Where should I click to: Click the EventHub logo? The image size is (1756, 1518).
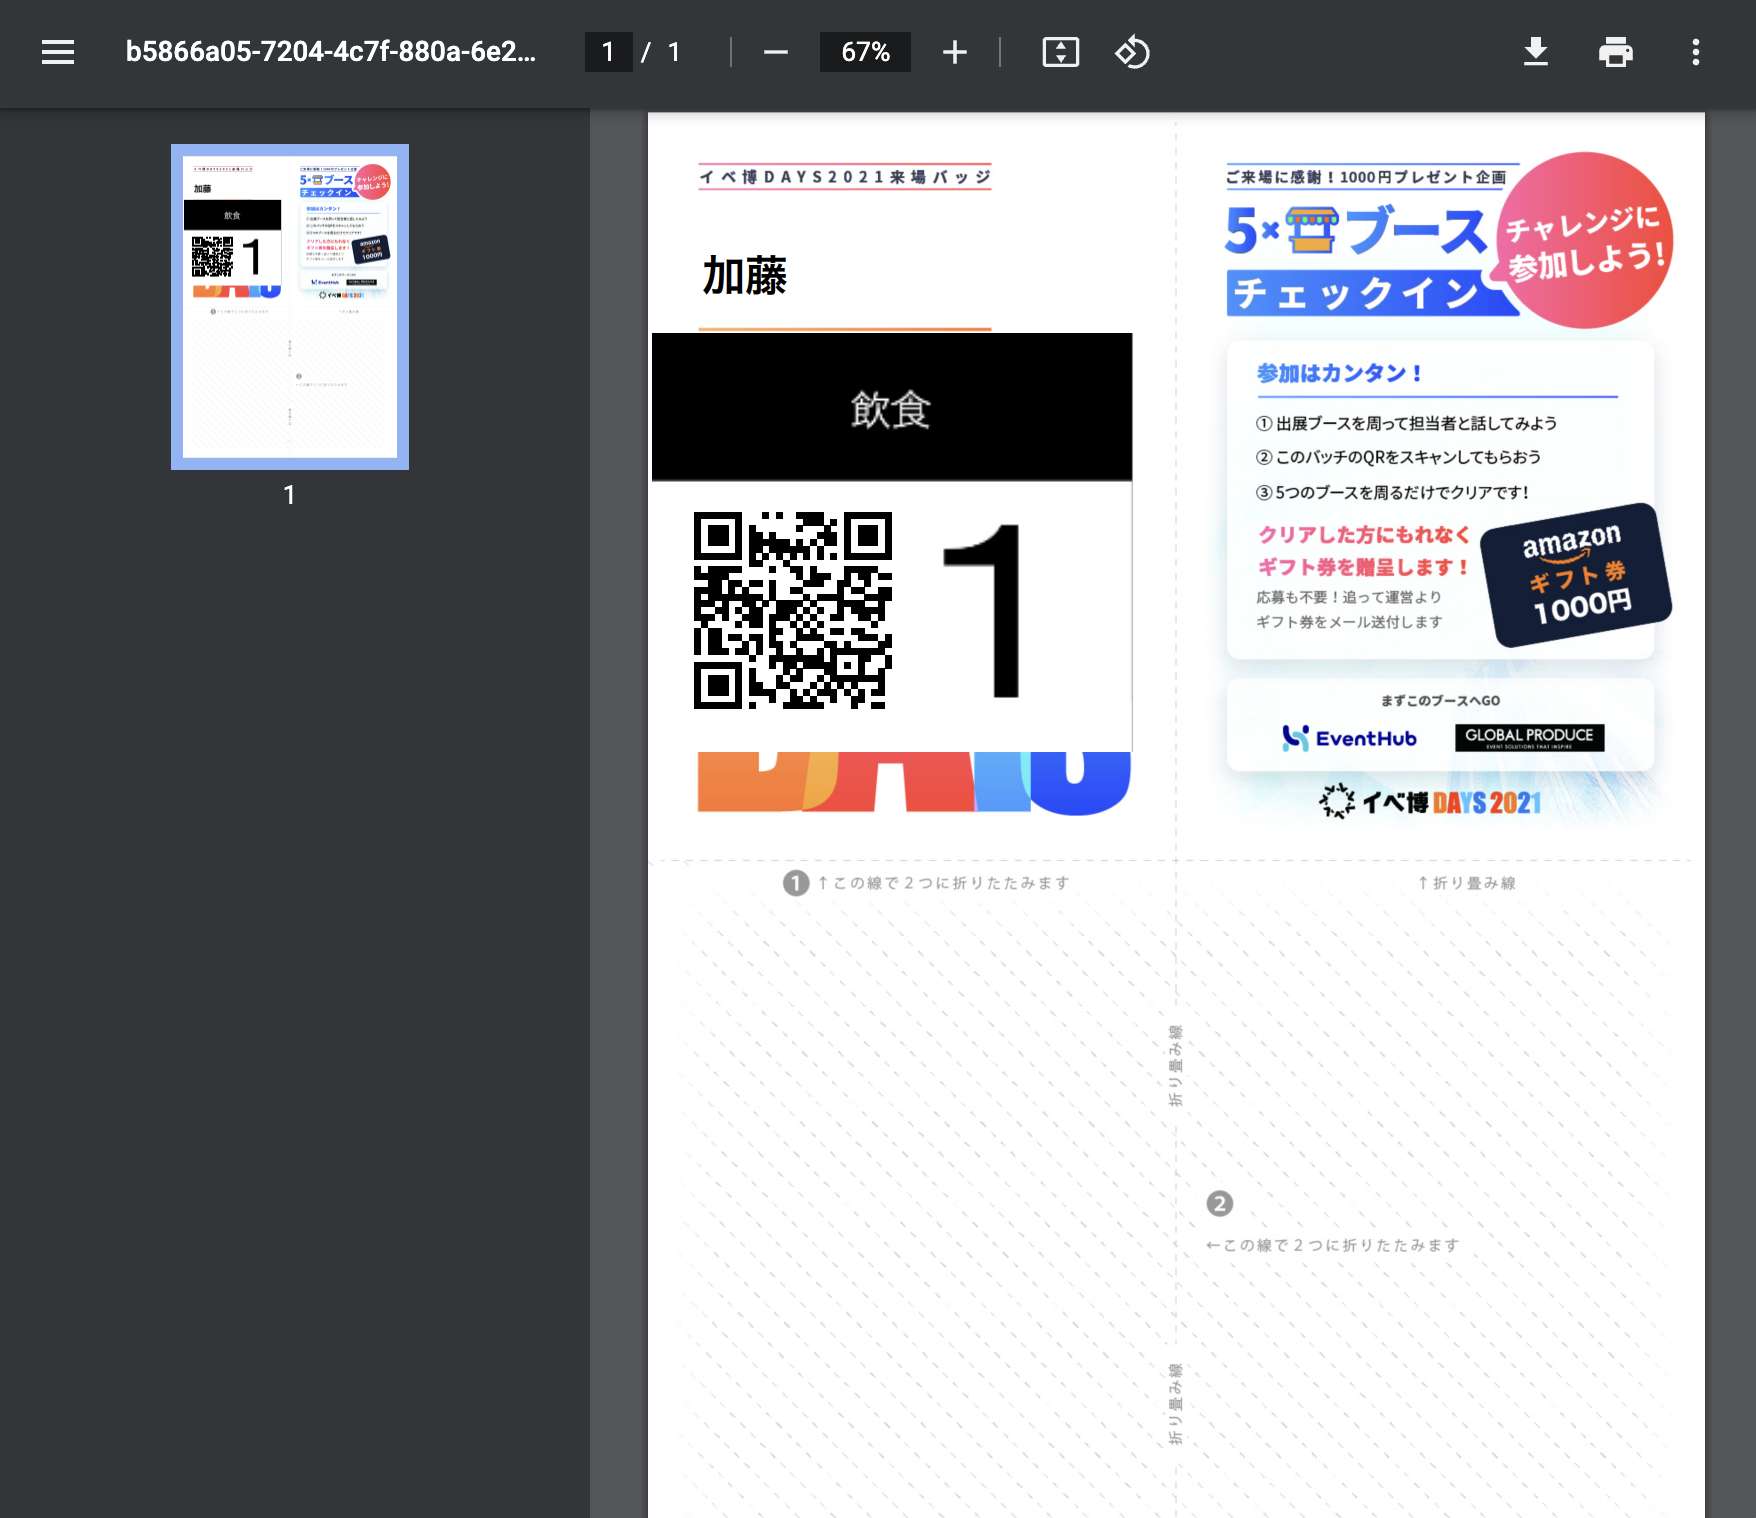(1349, 738)
